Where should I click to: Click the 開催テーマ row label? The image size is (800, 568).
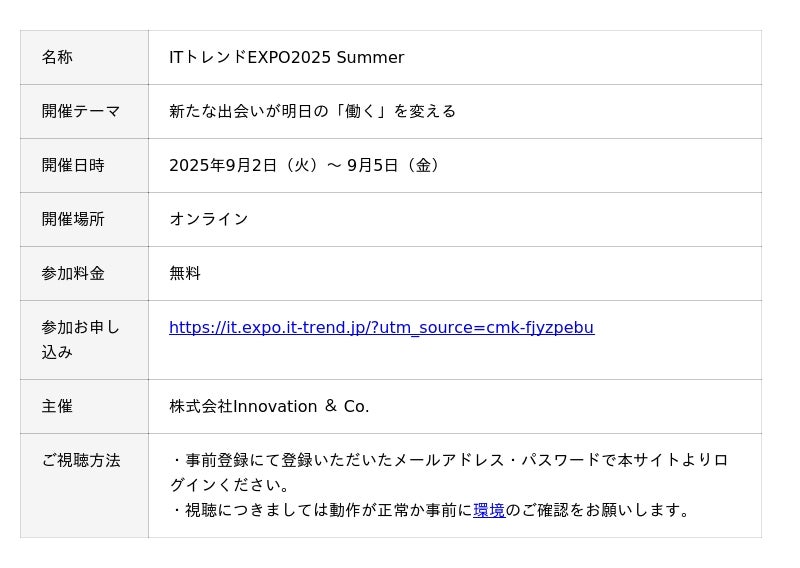point(81,112)
